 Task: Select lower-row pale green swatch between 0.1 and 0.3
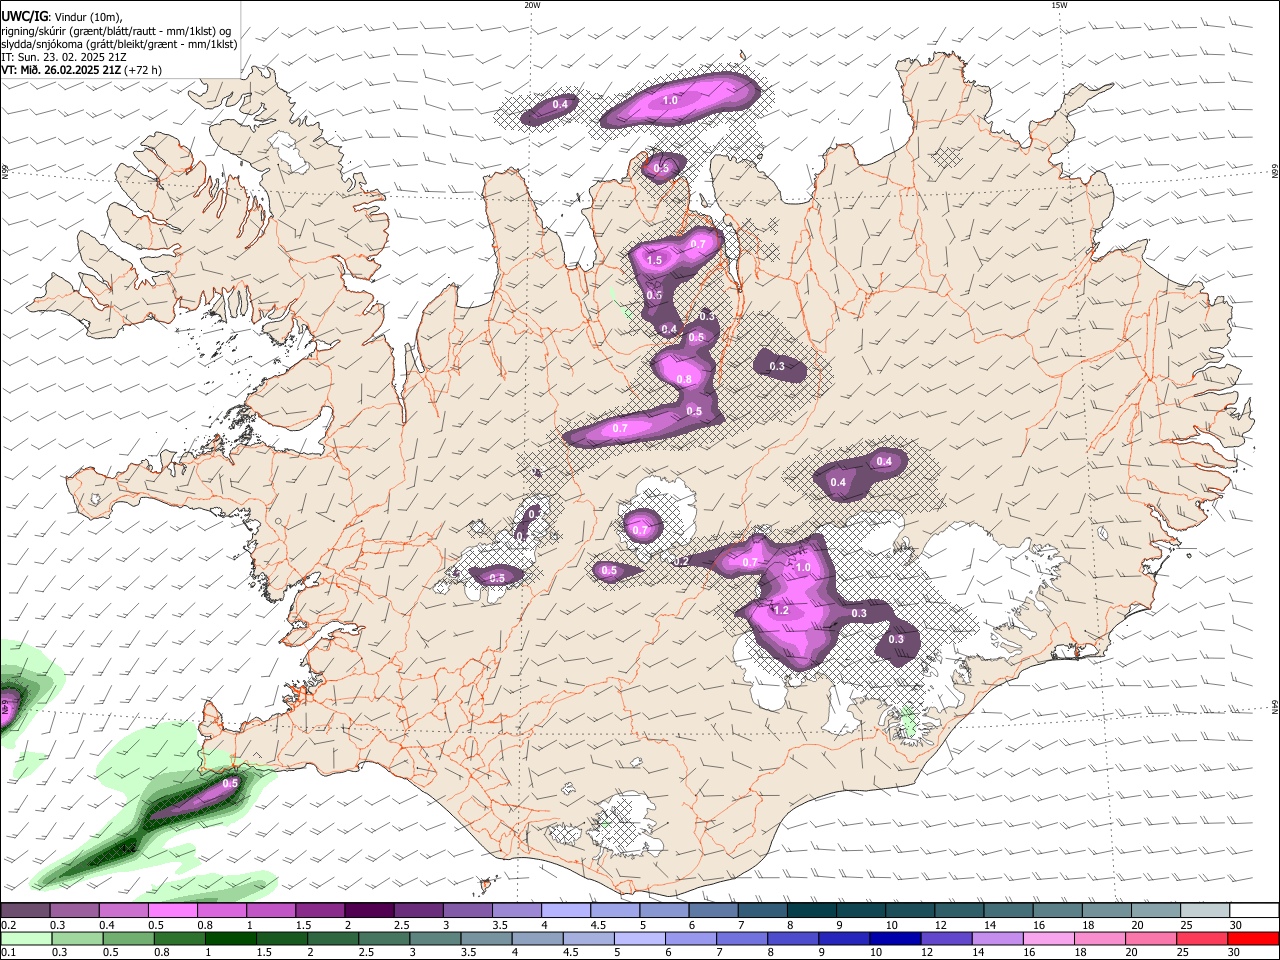pos(25,938)
